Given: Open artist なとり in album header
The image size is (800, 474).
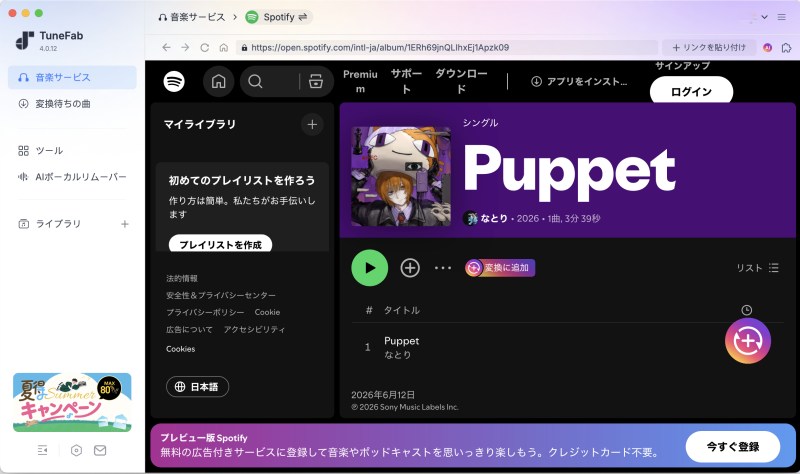Looking at the screenshot, I should pyautogui.click(x=494, y=218).
